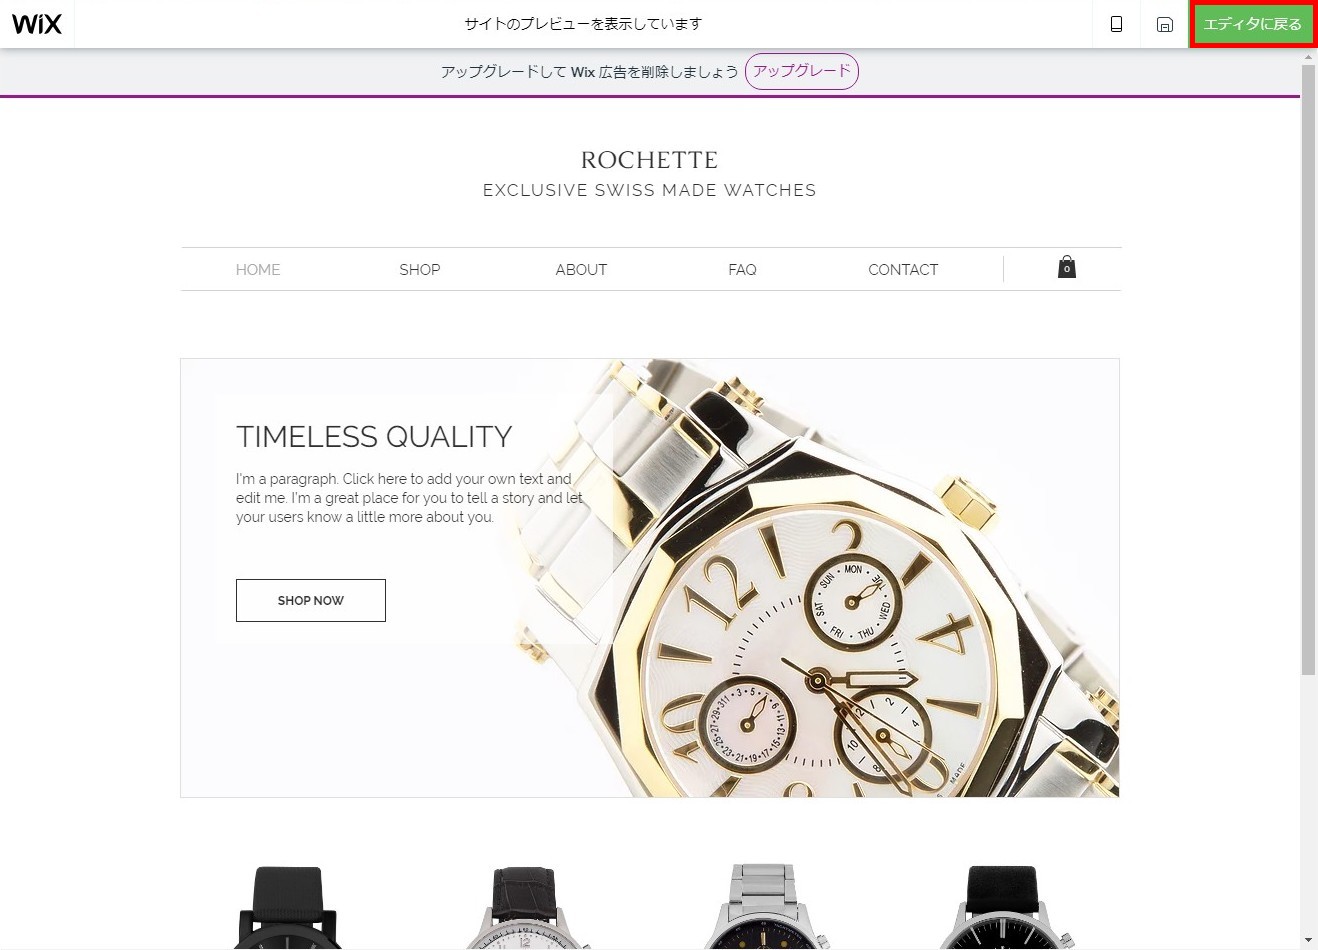Click the Wix logo

(x=37, y=24)
